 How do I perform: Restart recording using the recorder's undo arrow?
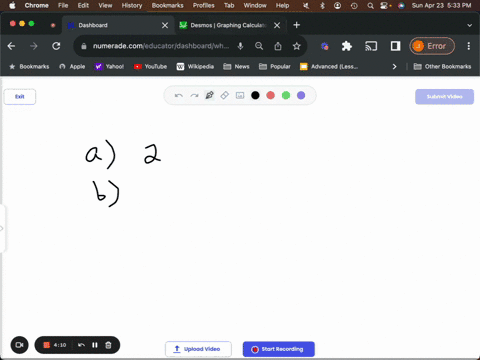pyautogui.click(x=81, y=345)
